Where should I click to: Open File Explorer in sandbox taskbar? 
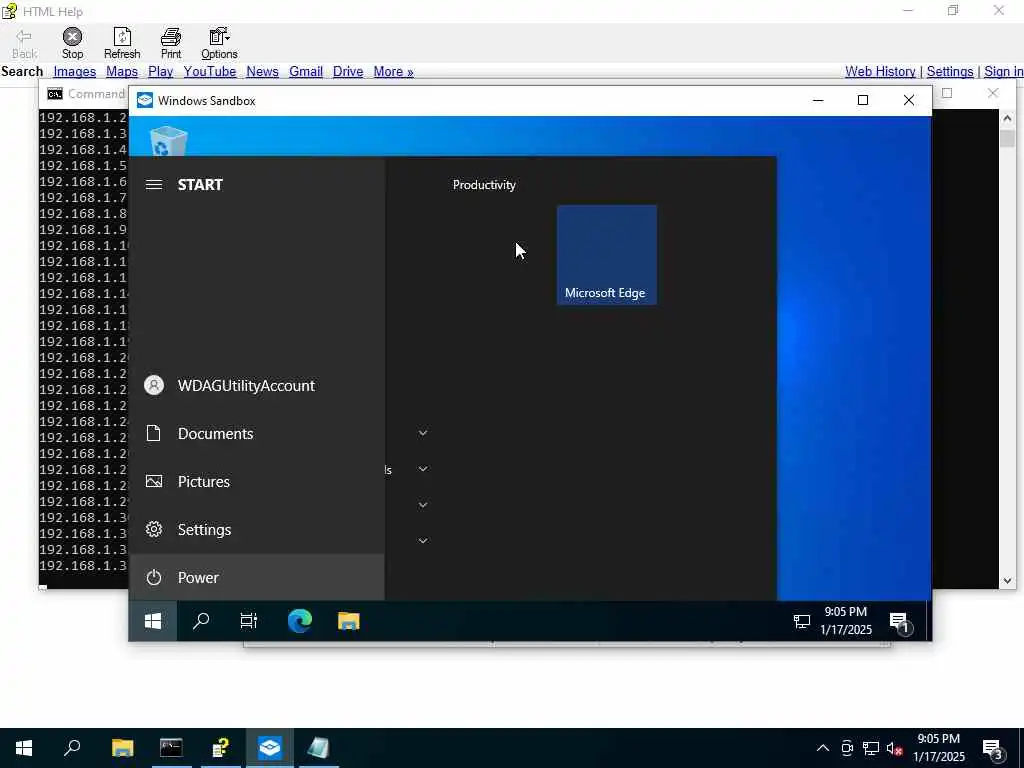click(349, 621)
